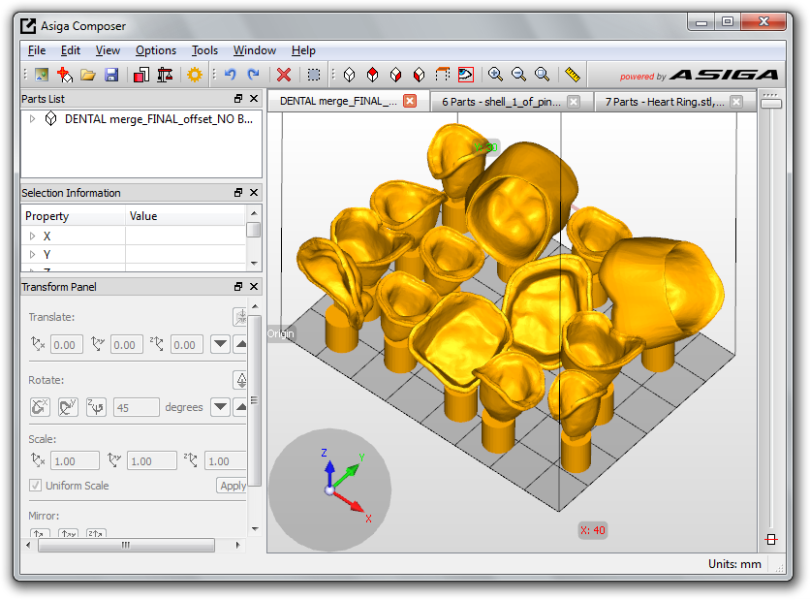
Task: Click the up arrow next to degrees
Action: click(x=240, y=407)
